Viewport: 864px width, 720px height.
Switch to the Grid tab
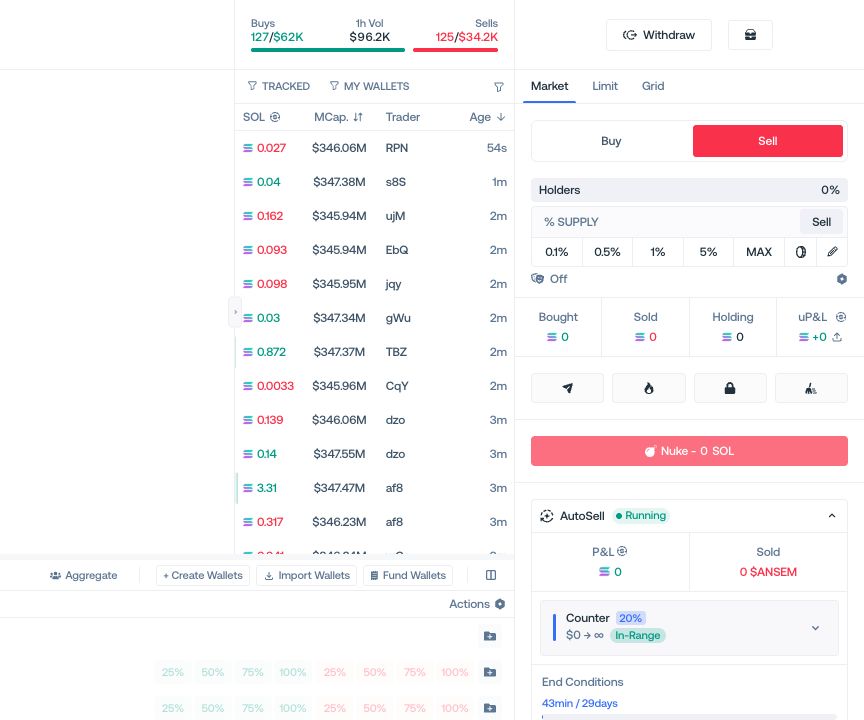[x=652, y=86]
